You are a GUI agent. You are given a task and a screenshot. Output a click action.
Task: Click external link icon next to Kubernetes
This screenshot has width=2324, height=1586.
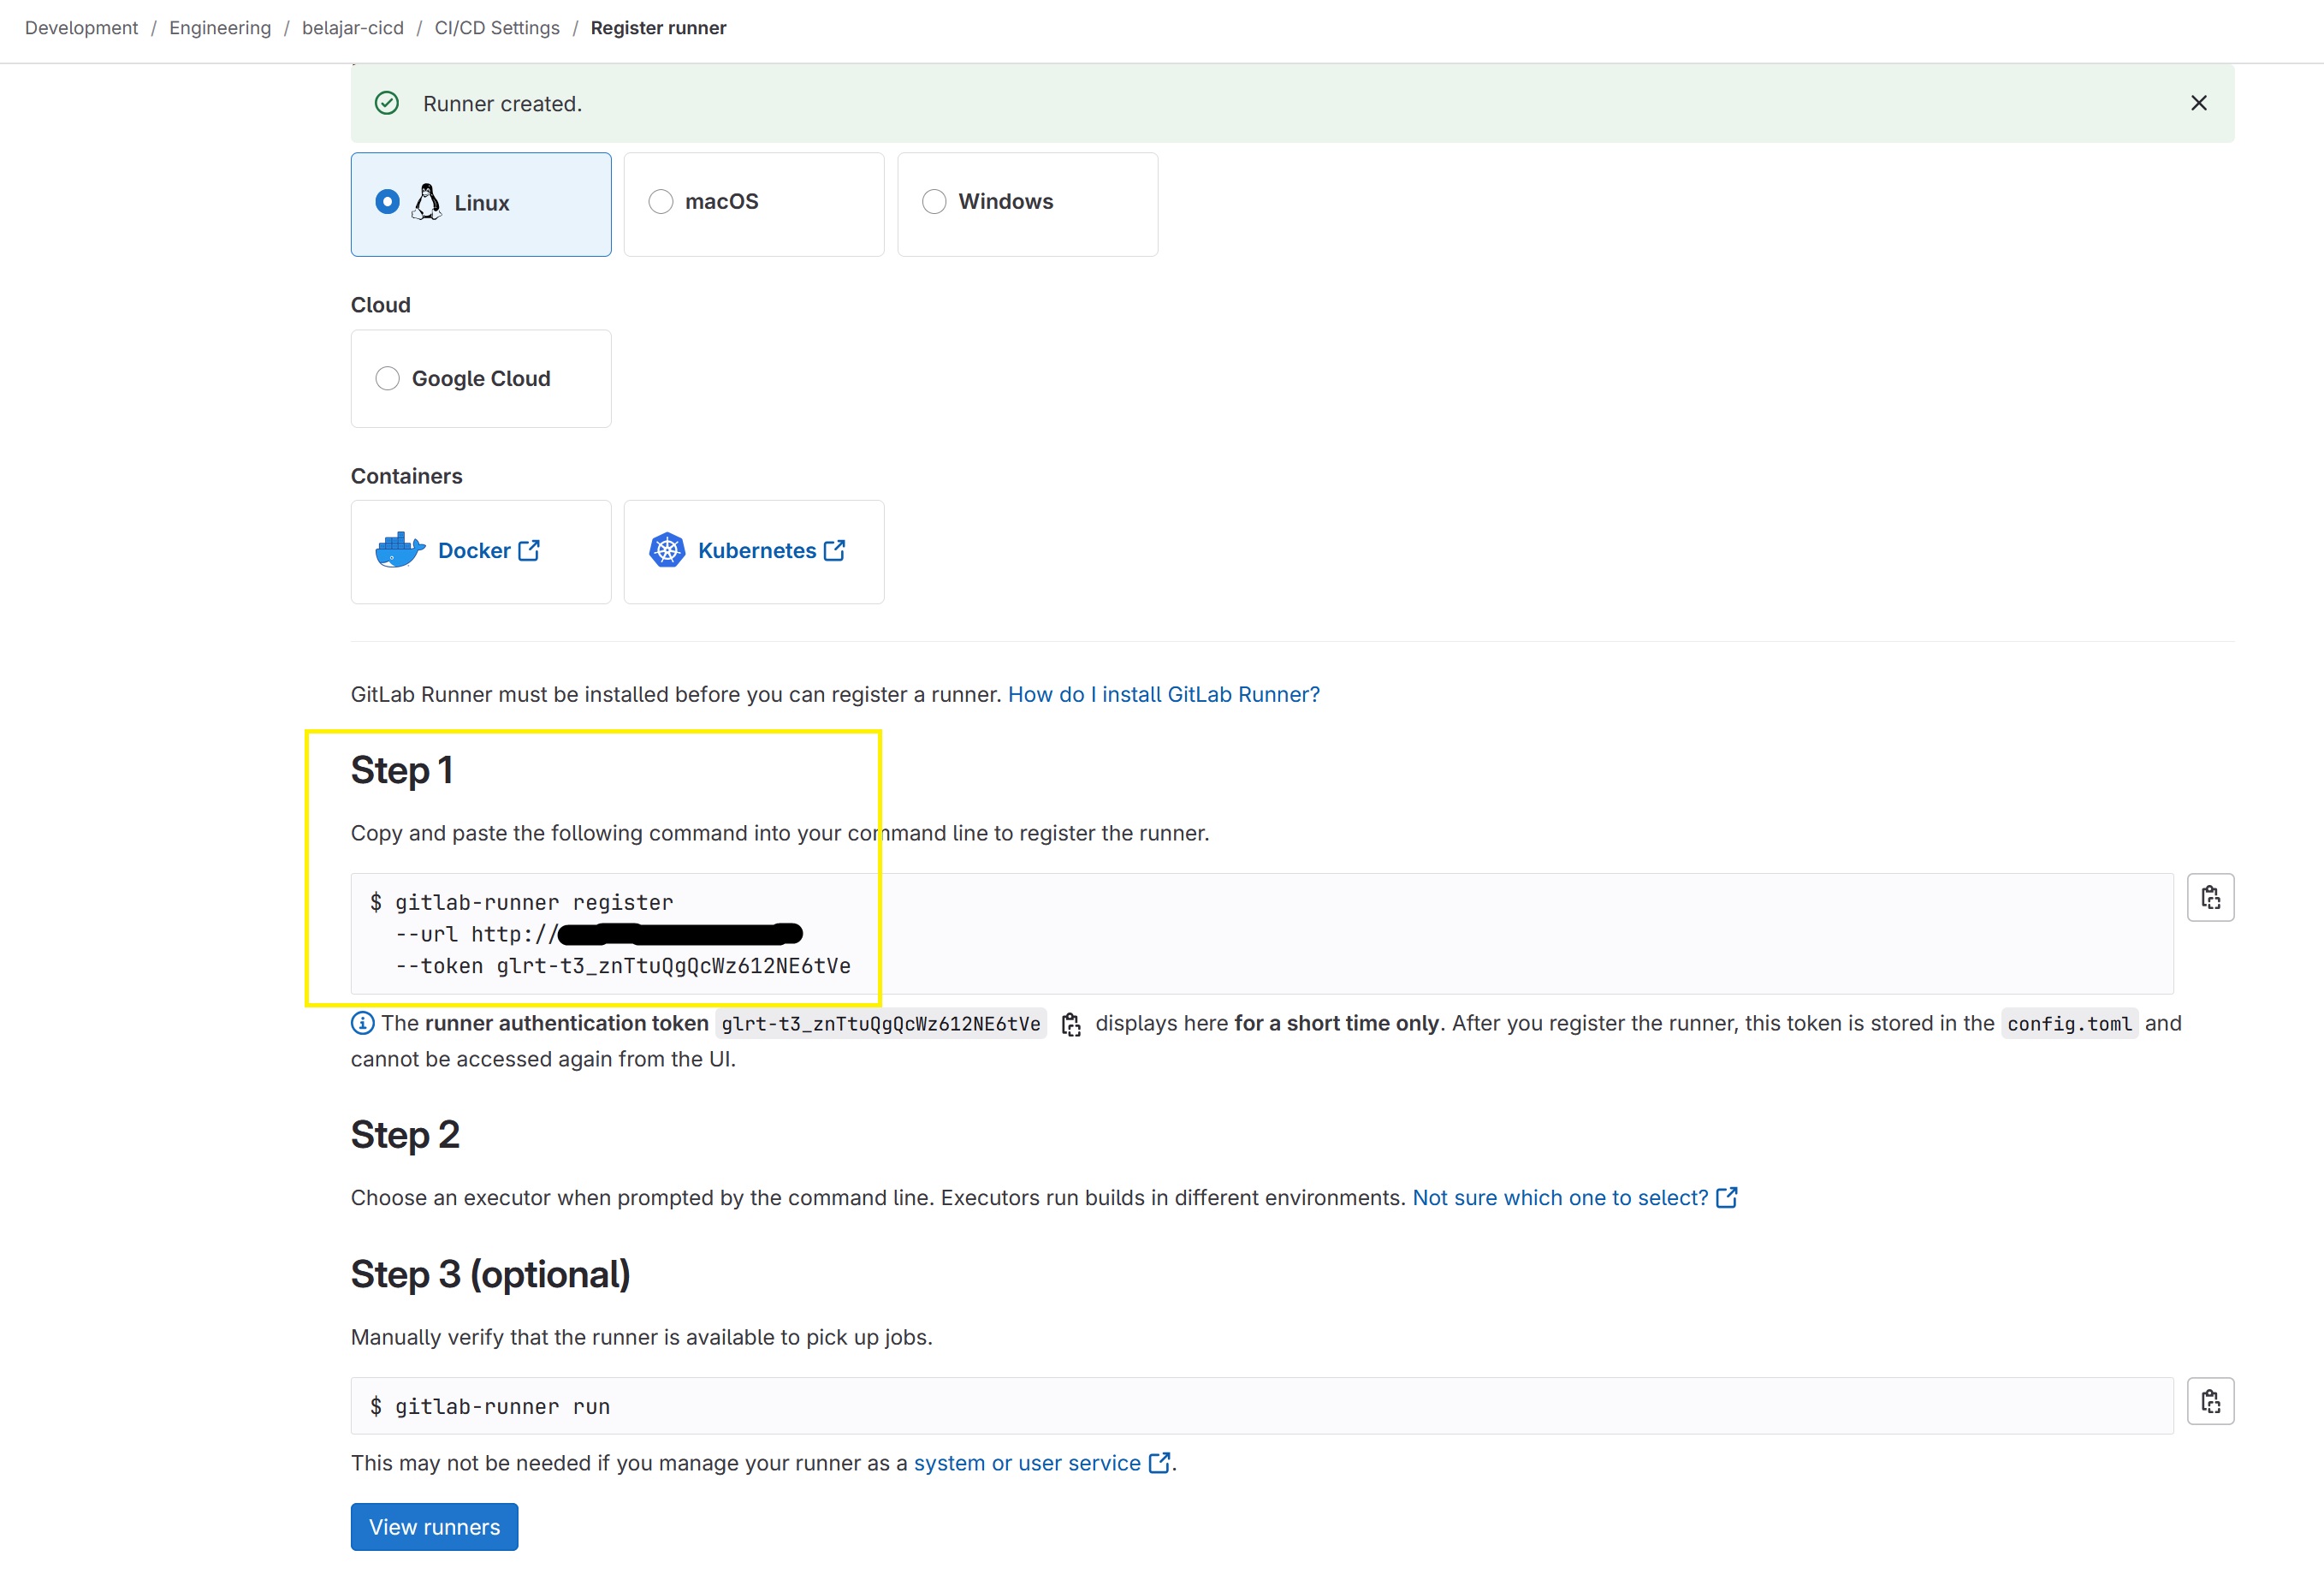(835, 550)
